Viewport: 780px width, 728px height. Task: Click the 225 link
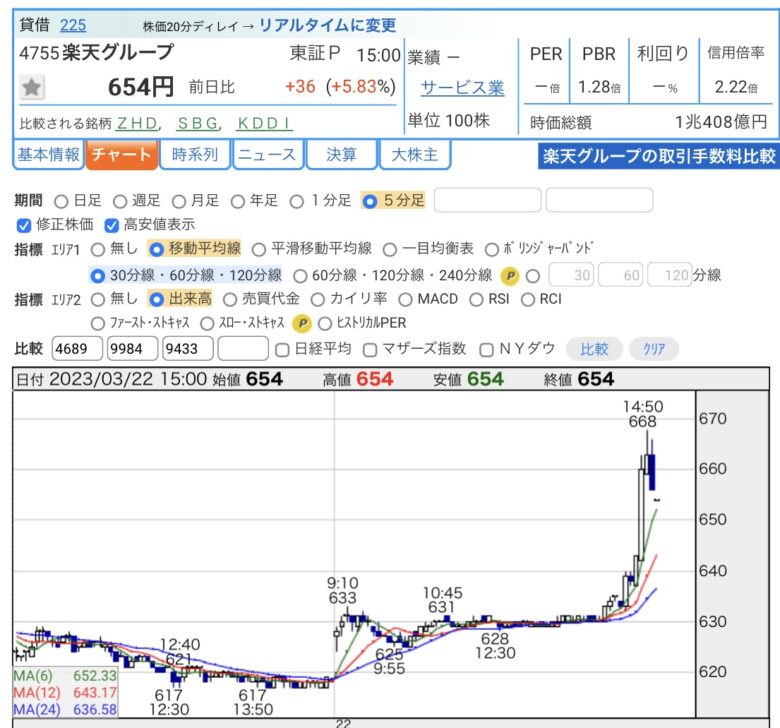point(73,25)
